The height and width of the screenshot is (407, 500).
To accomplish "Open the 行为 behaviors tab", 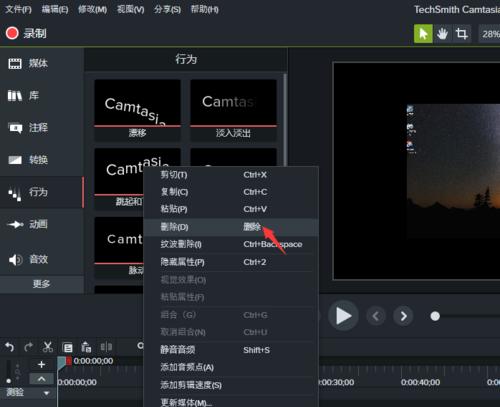I will (41, 192).
